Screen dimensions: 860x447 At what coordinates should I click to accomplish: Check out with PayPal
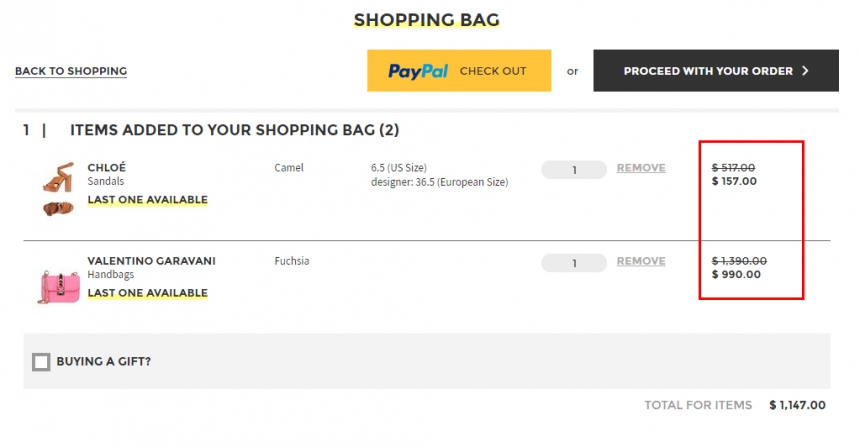(x=459, y=71)
